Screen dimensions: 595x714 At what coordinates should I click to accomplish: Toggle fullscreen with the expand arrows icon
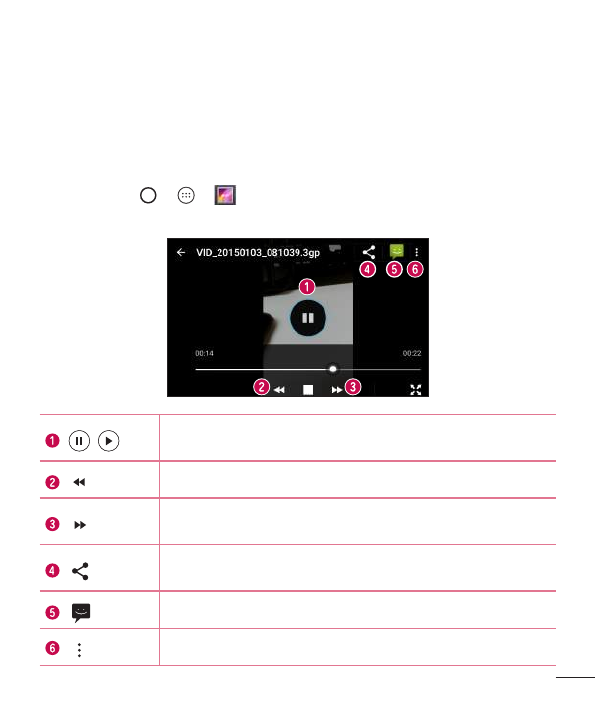pos(416,390)
